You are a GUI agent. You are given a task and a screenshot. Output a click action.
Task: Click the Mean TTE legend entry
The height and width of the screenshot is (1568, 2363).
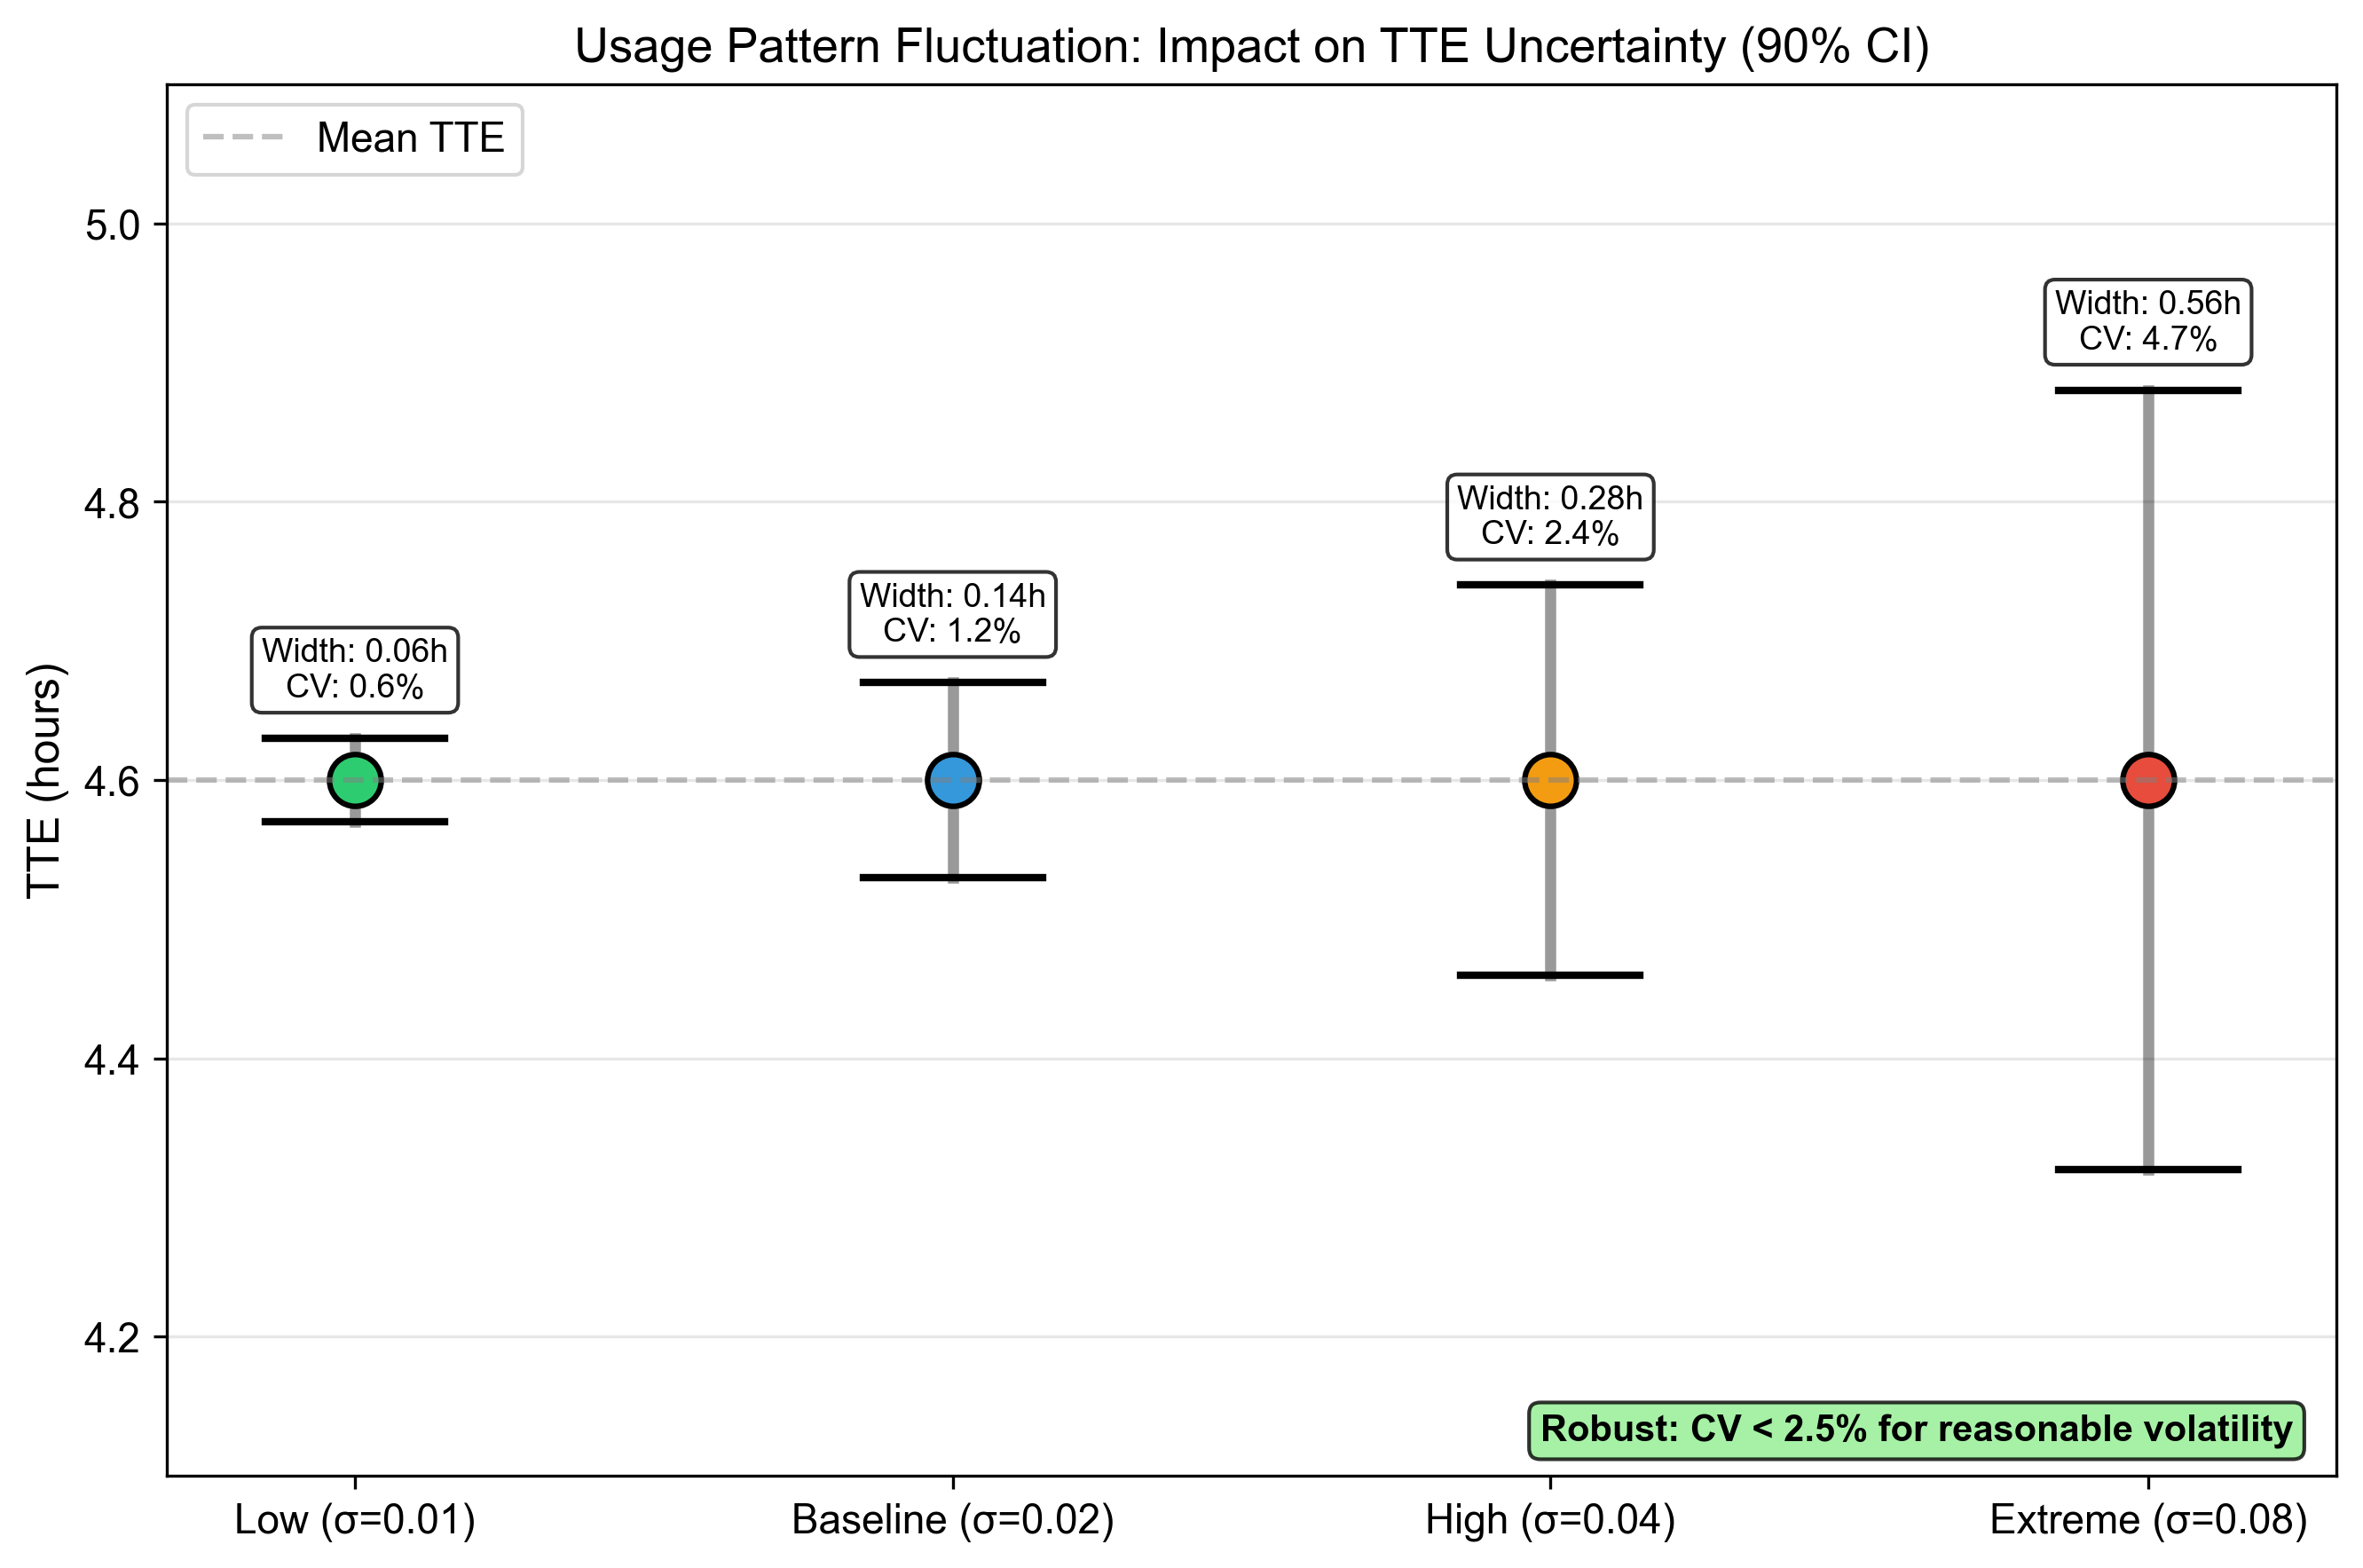pyautogui.click(x=355, y=139)
